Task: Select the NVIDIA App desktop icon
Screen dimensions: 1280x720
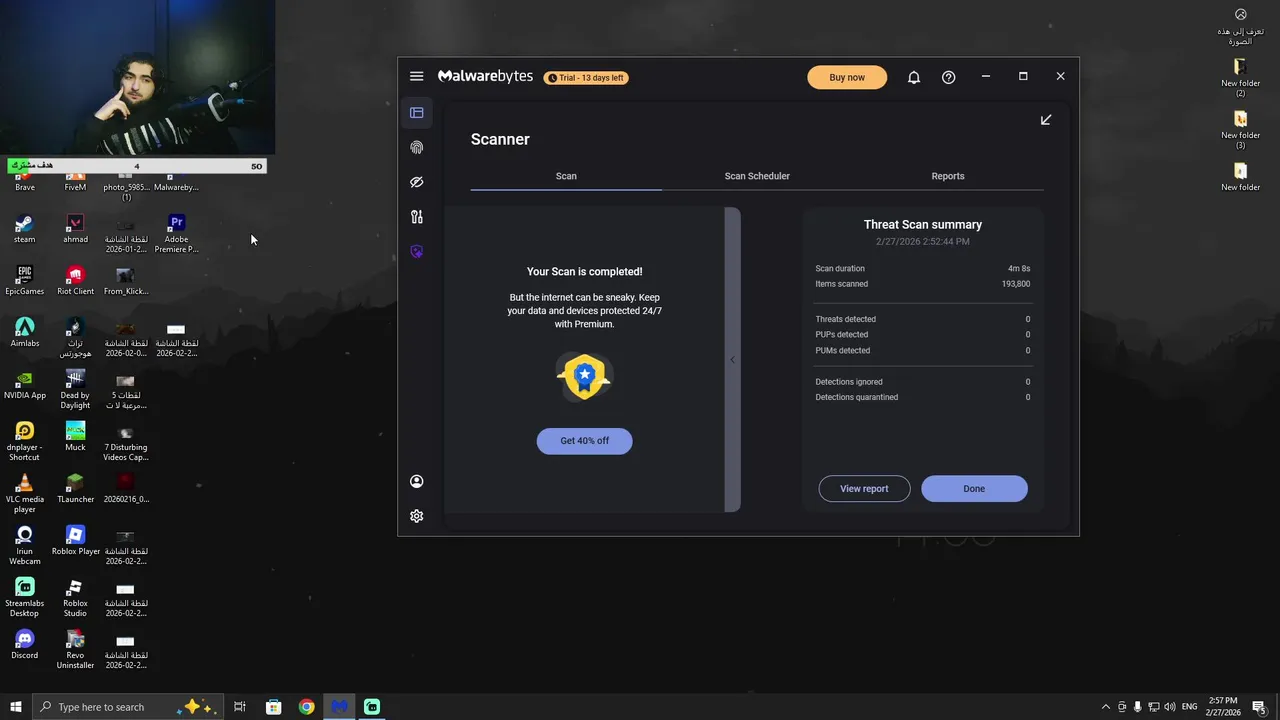Action: click(25, 385)
